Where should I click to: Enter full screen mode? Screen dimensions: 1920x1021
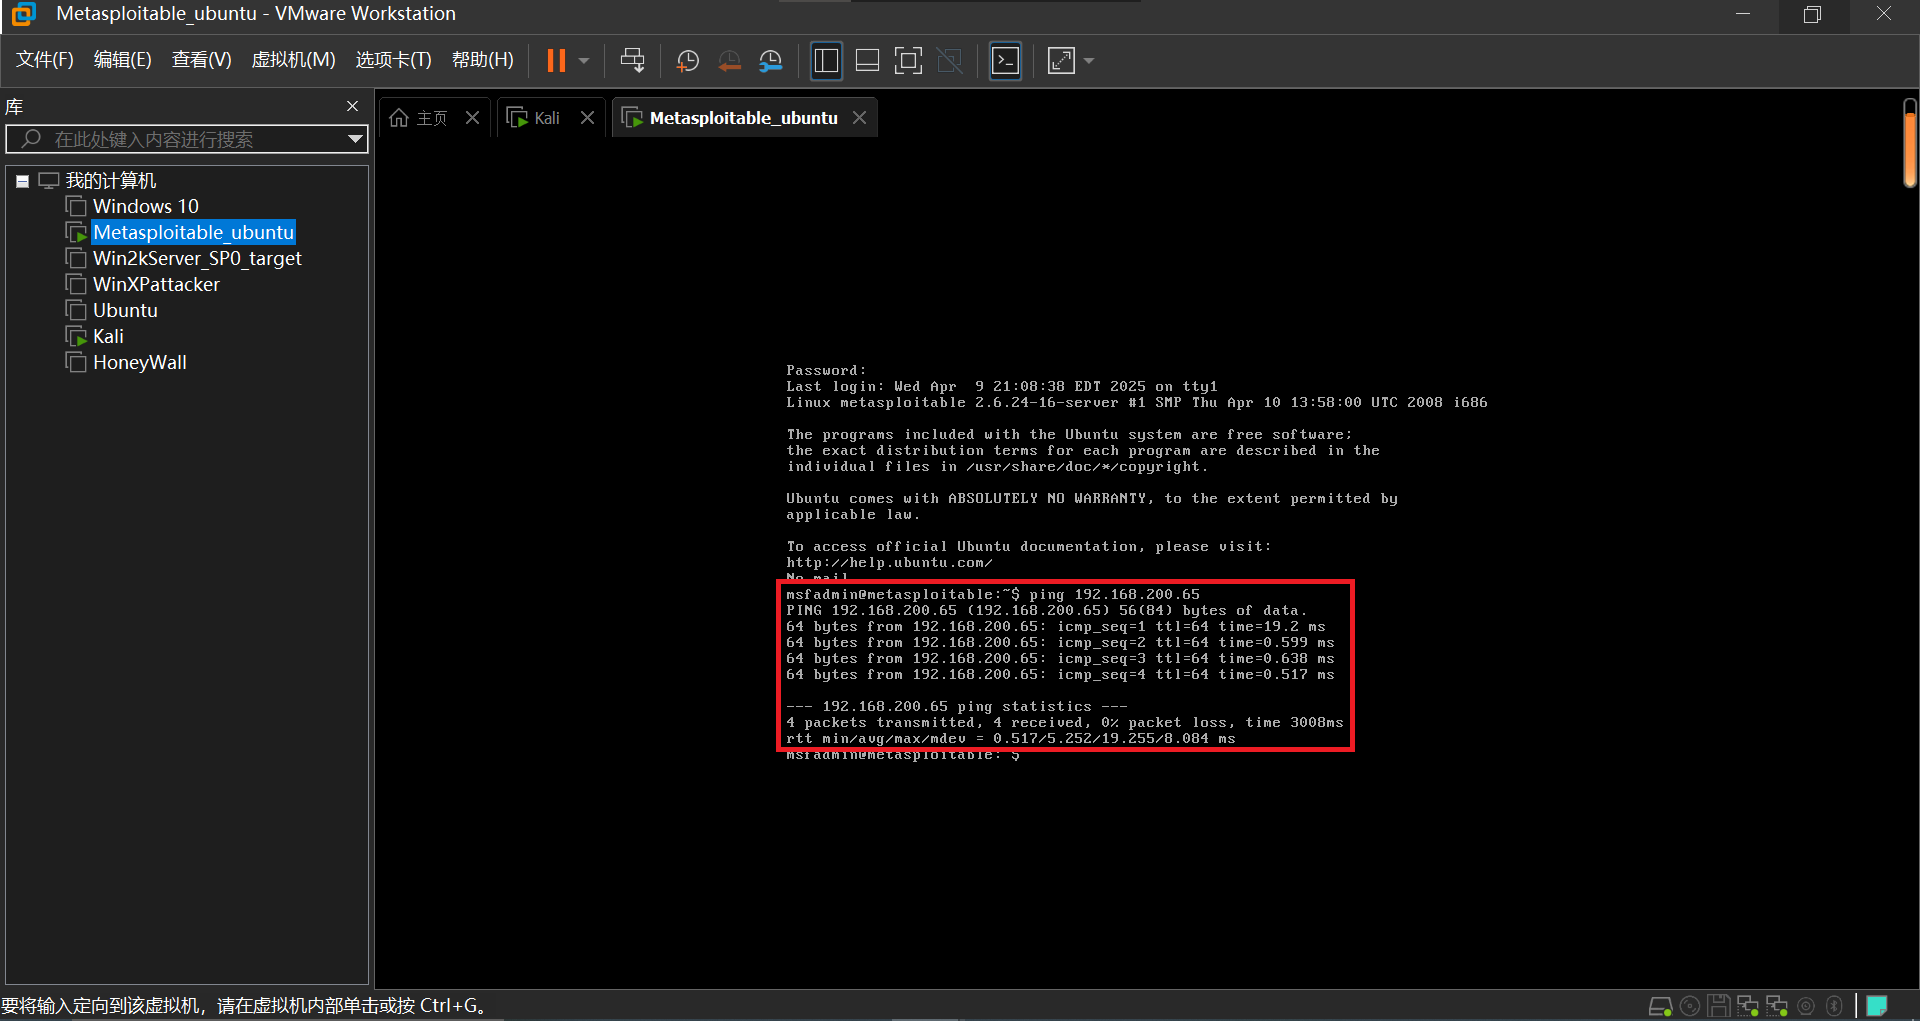click(x=908, y=61)
